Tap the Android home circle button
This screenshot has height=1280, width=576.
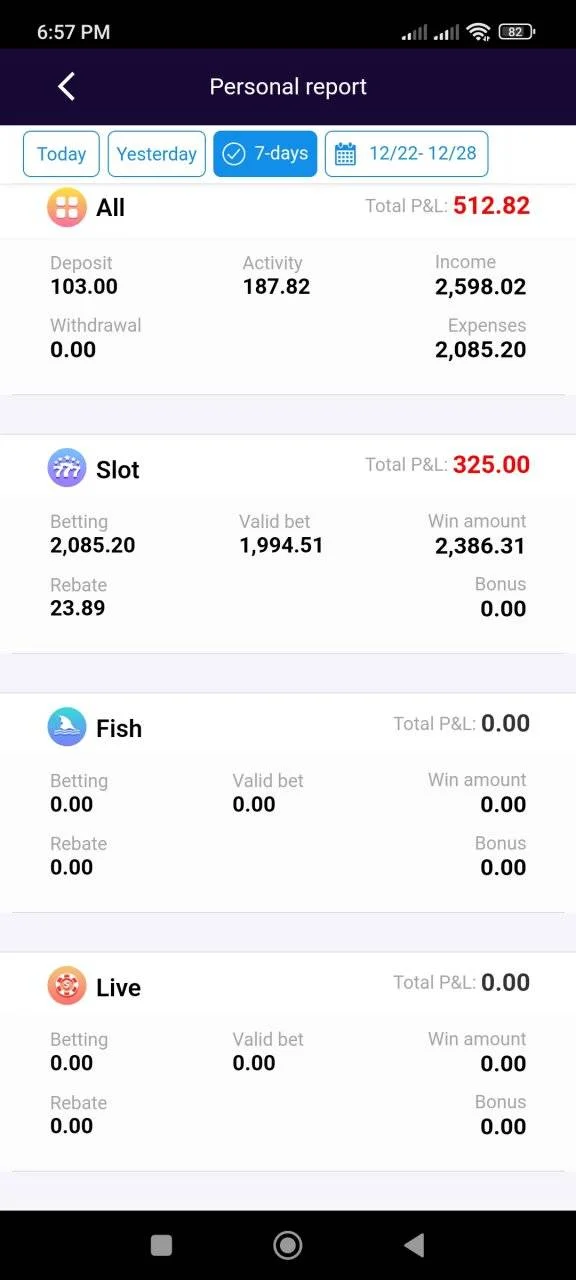(288, 1245)
